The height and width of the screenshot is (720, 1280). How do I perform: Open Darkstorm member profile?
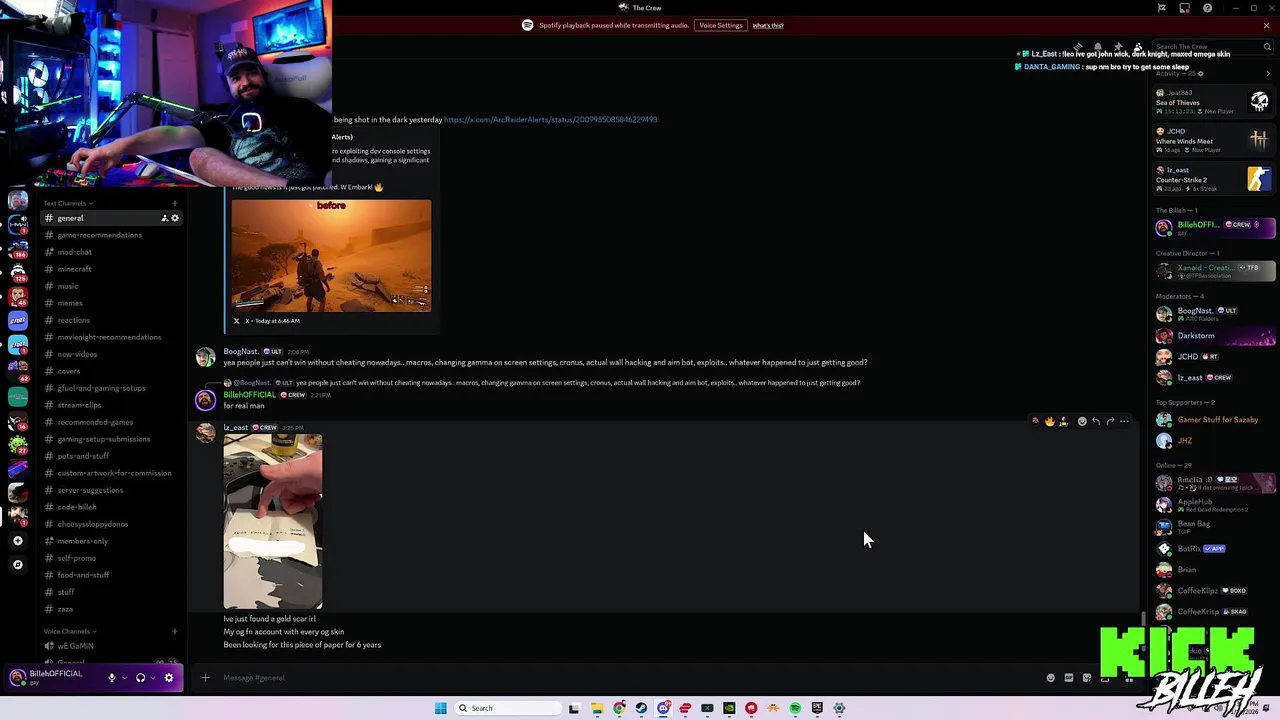pyautogui.click(x=1213, y=336)
